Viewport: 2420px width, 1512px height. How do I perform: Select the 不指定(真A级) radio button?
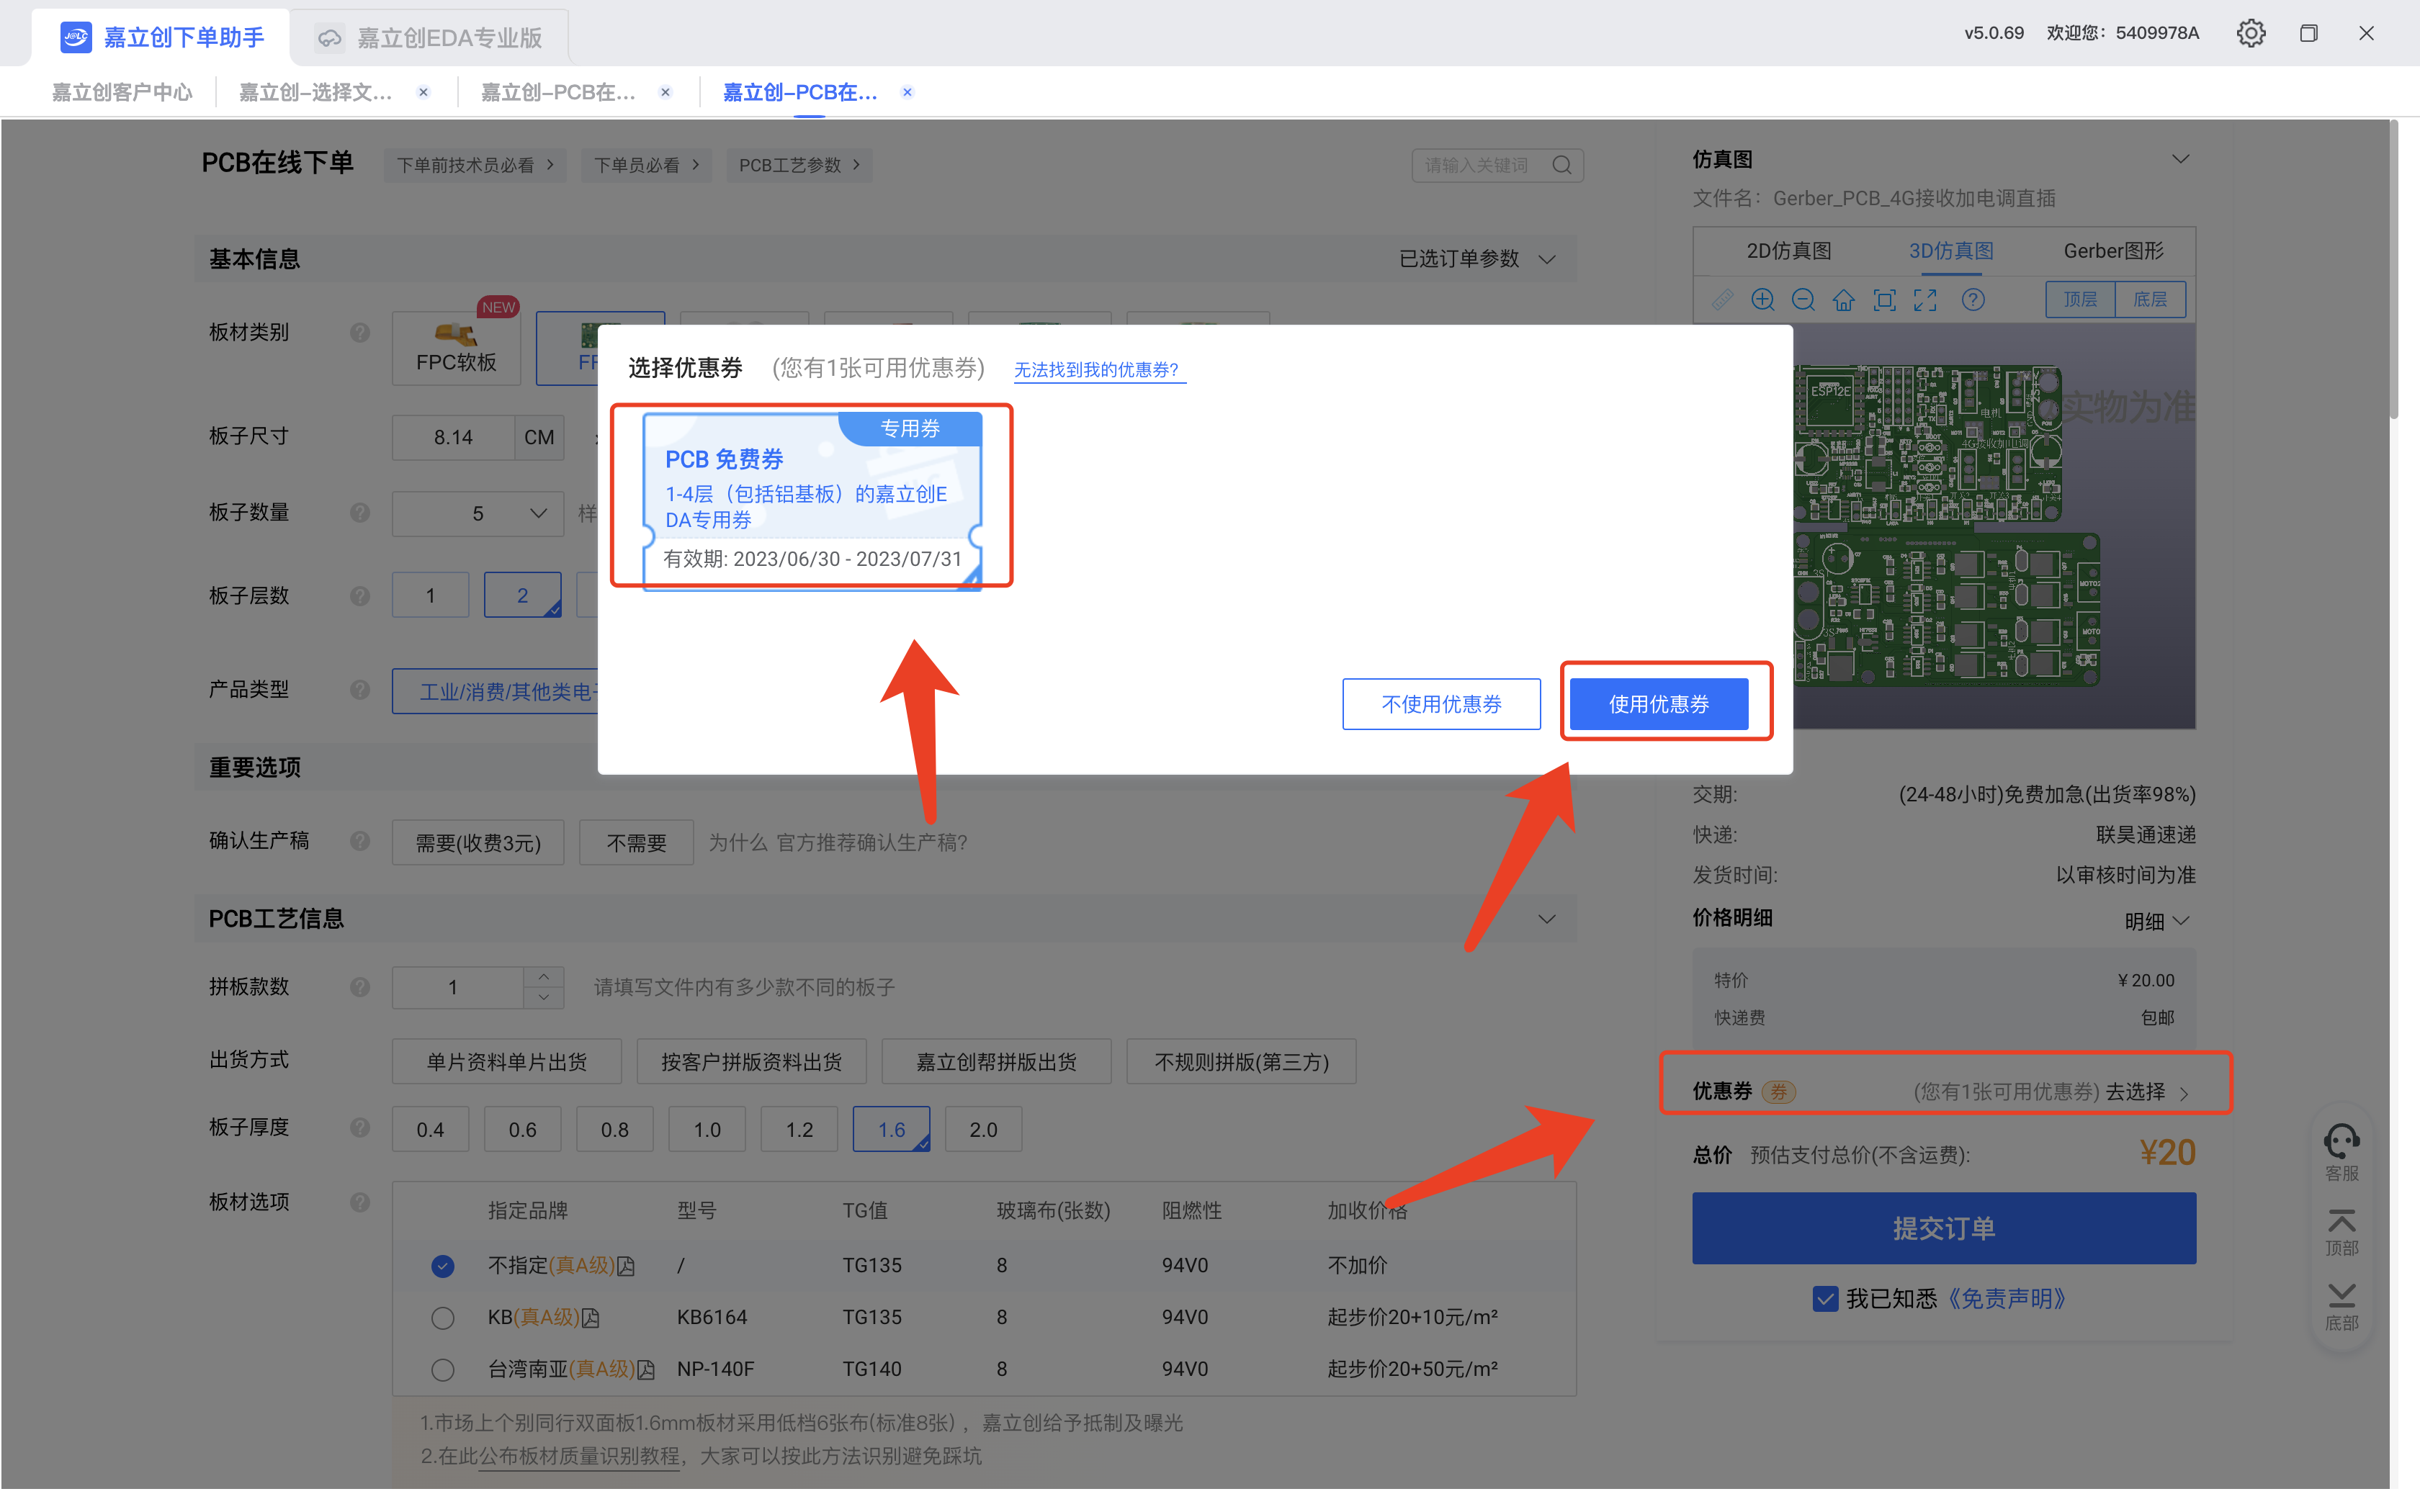pos(442,1266)
